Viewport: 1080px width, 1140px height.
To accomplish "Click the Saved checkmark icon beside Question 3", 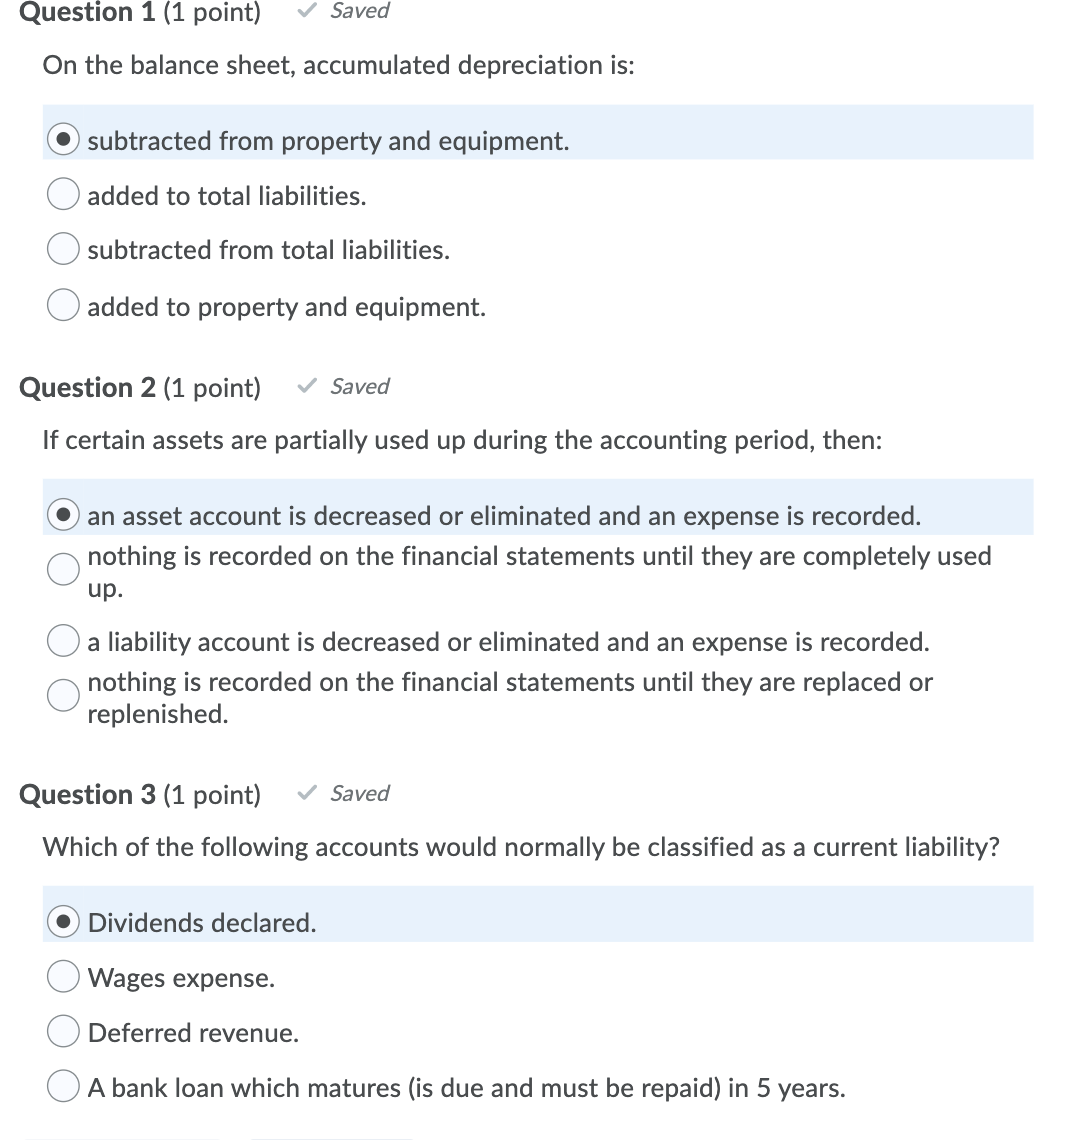I will pyautogui.click(x=308, y=793).
